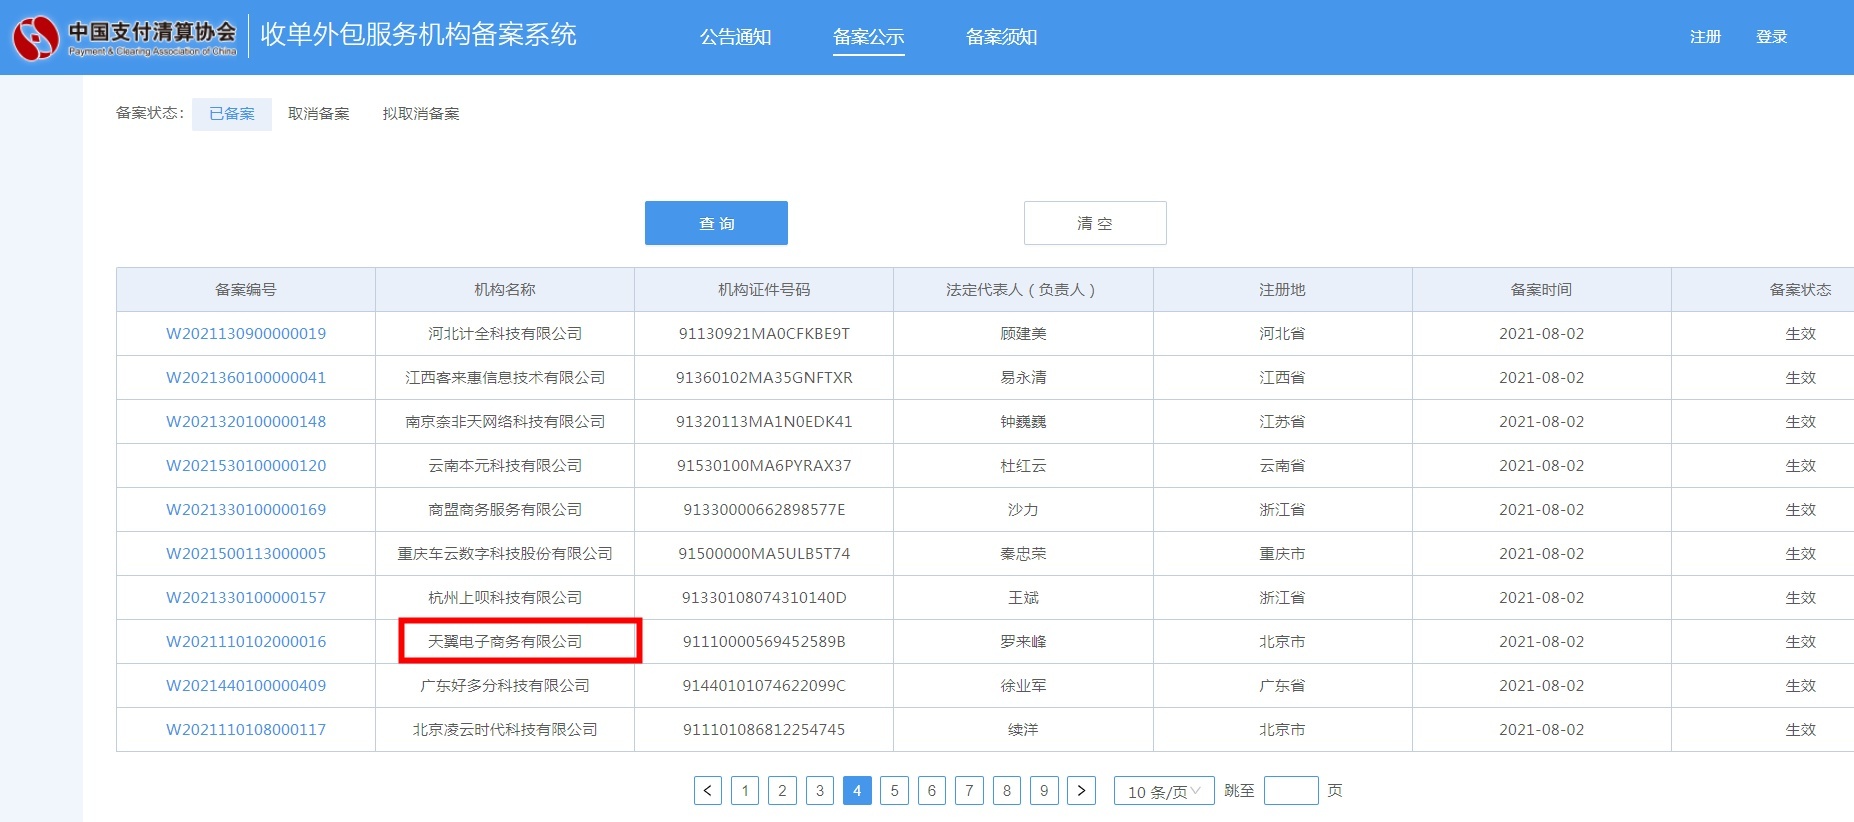Open 备案须知 menu

point(1002,37)
